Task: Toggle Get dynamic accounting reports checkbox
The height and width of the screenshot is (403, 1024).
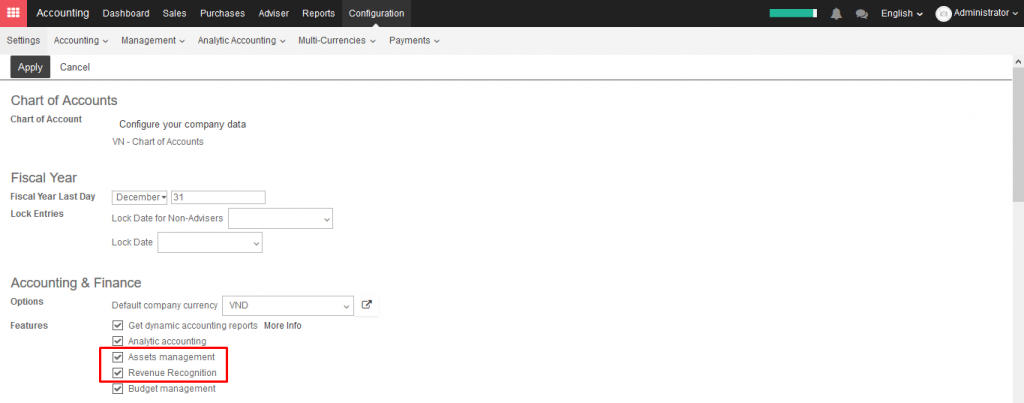Action: [118, 325]
